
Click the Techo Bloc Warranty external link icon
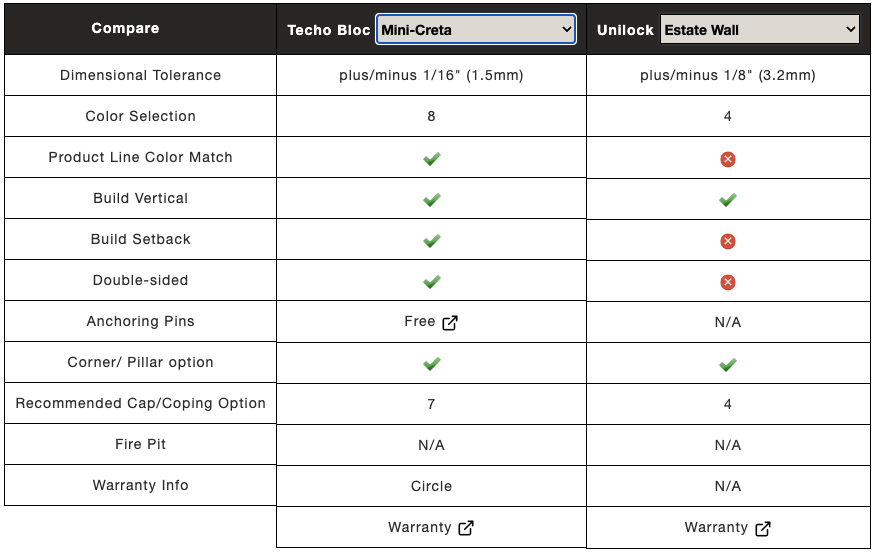(x=466, y=528)
